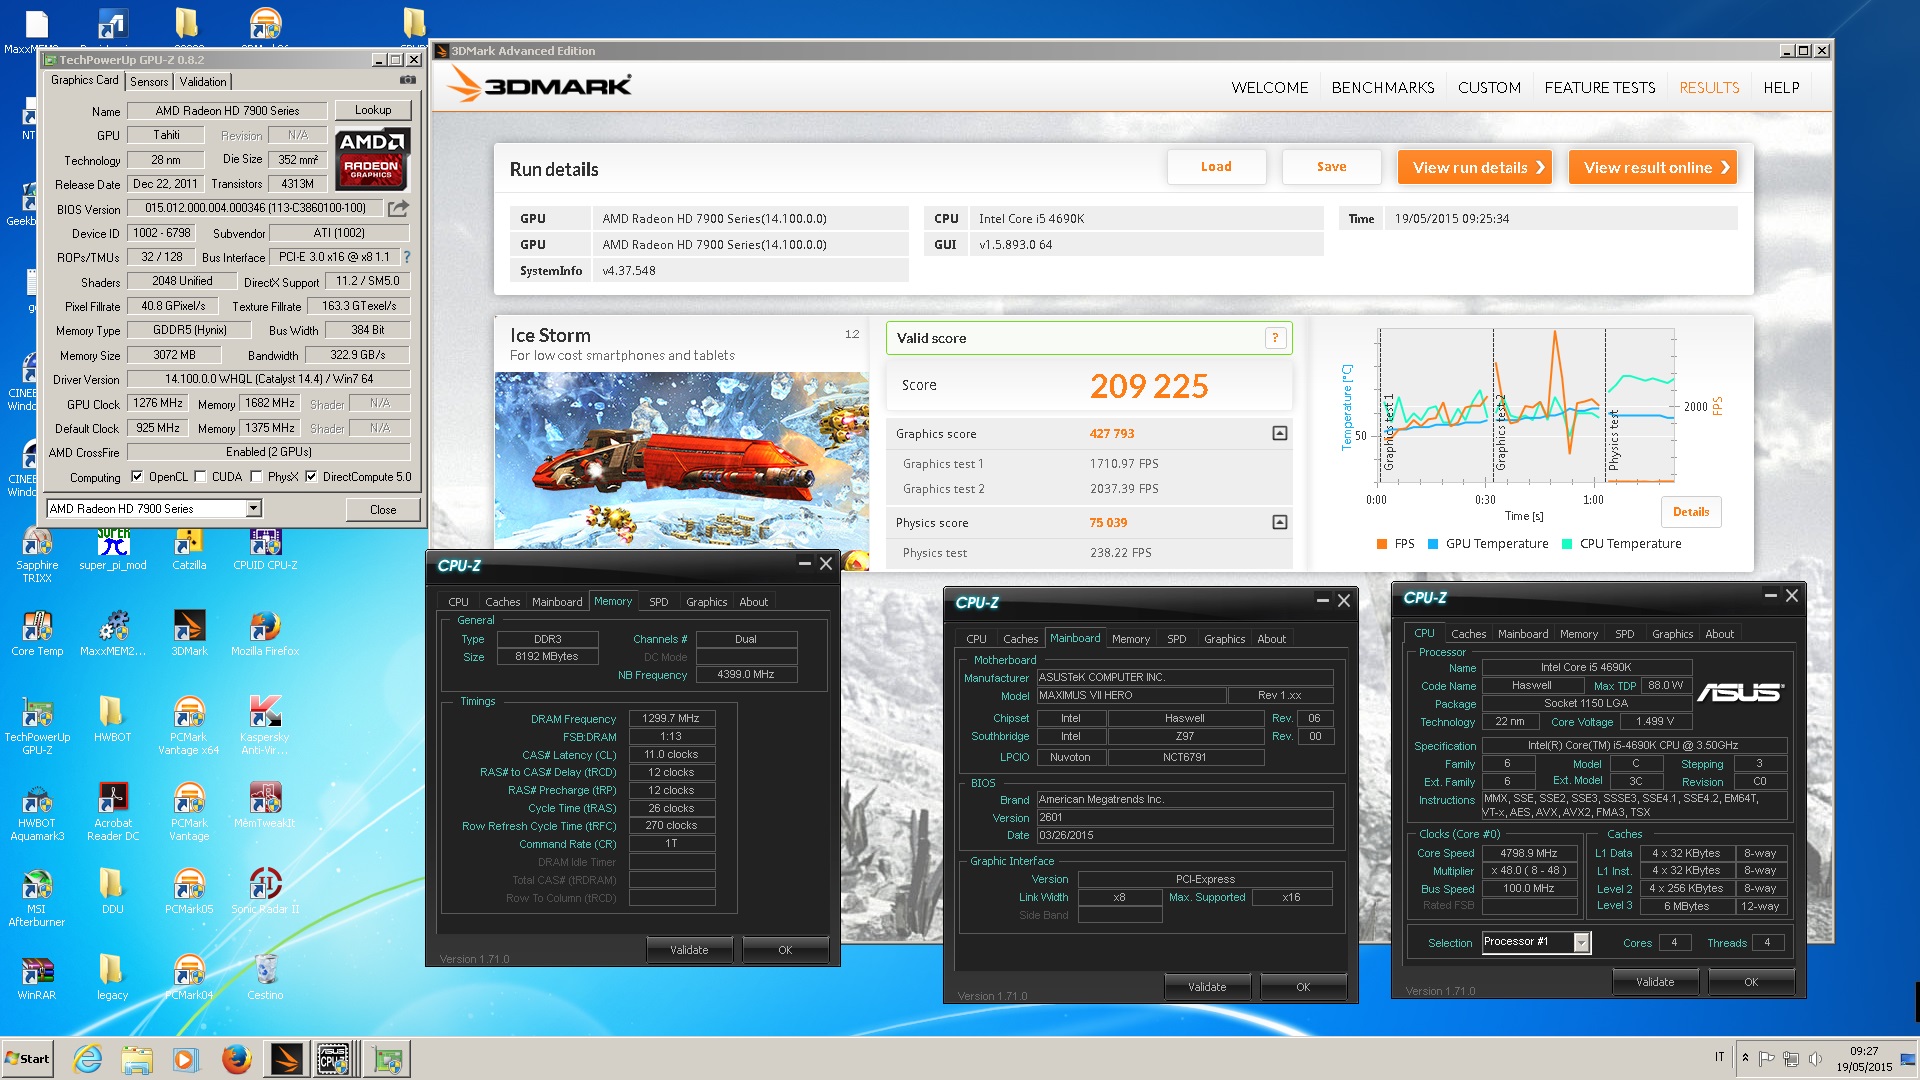Switch to the Sensors tab in GPU-Z
This screenshot has width=1920, height=1080.
pyautogui.click(x=149, y=82)
